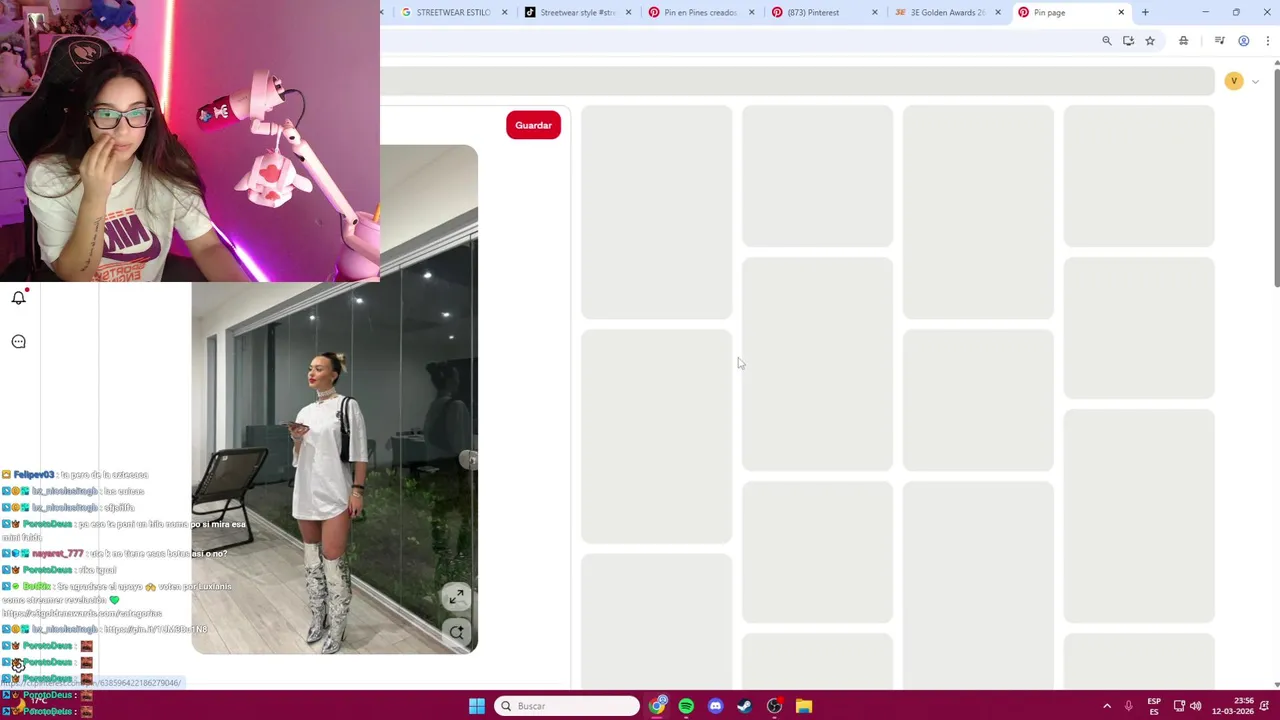Viewport: 1280px width, 720px height.
Task: Bookmark this page with the star icon
Action: (1150, 41)
